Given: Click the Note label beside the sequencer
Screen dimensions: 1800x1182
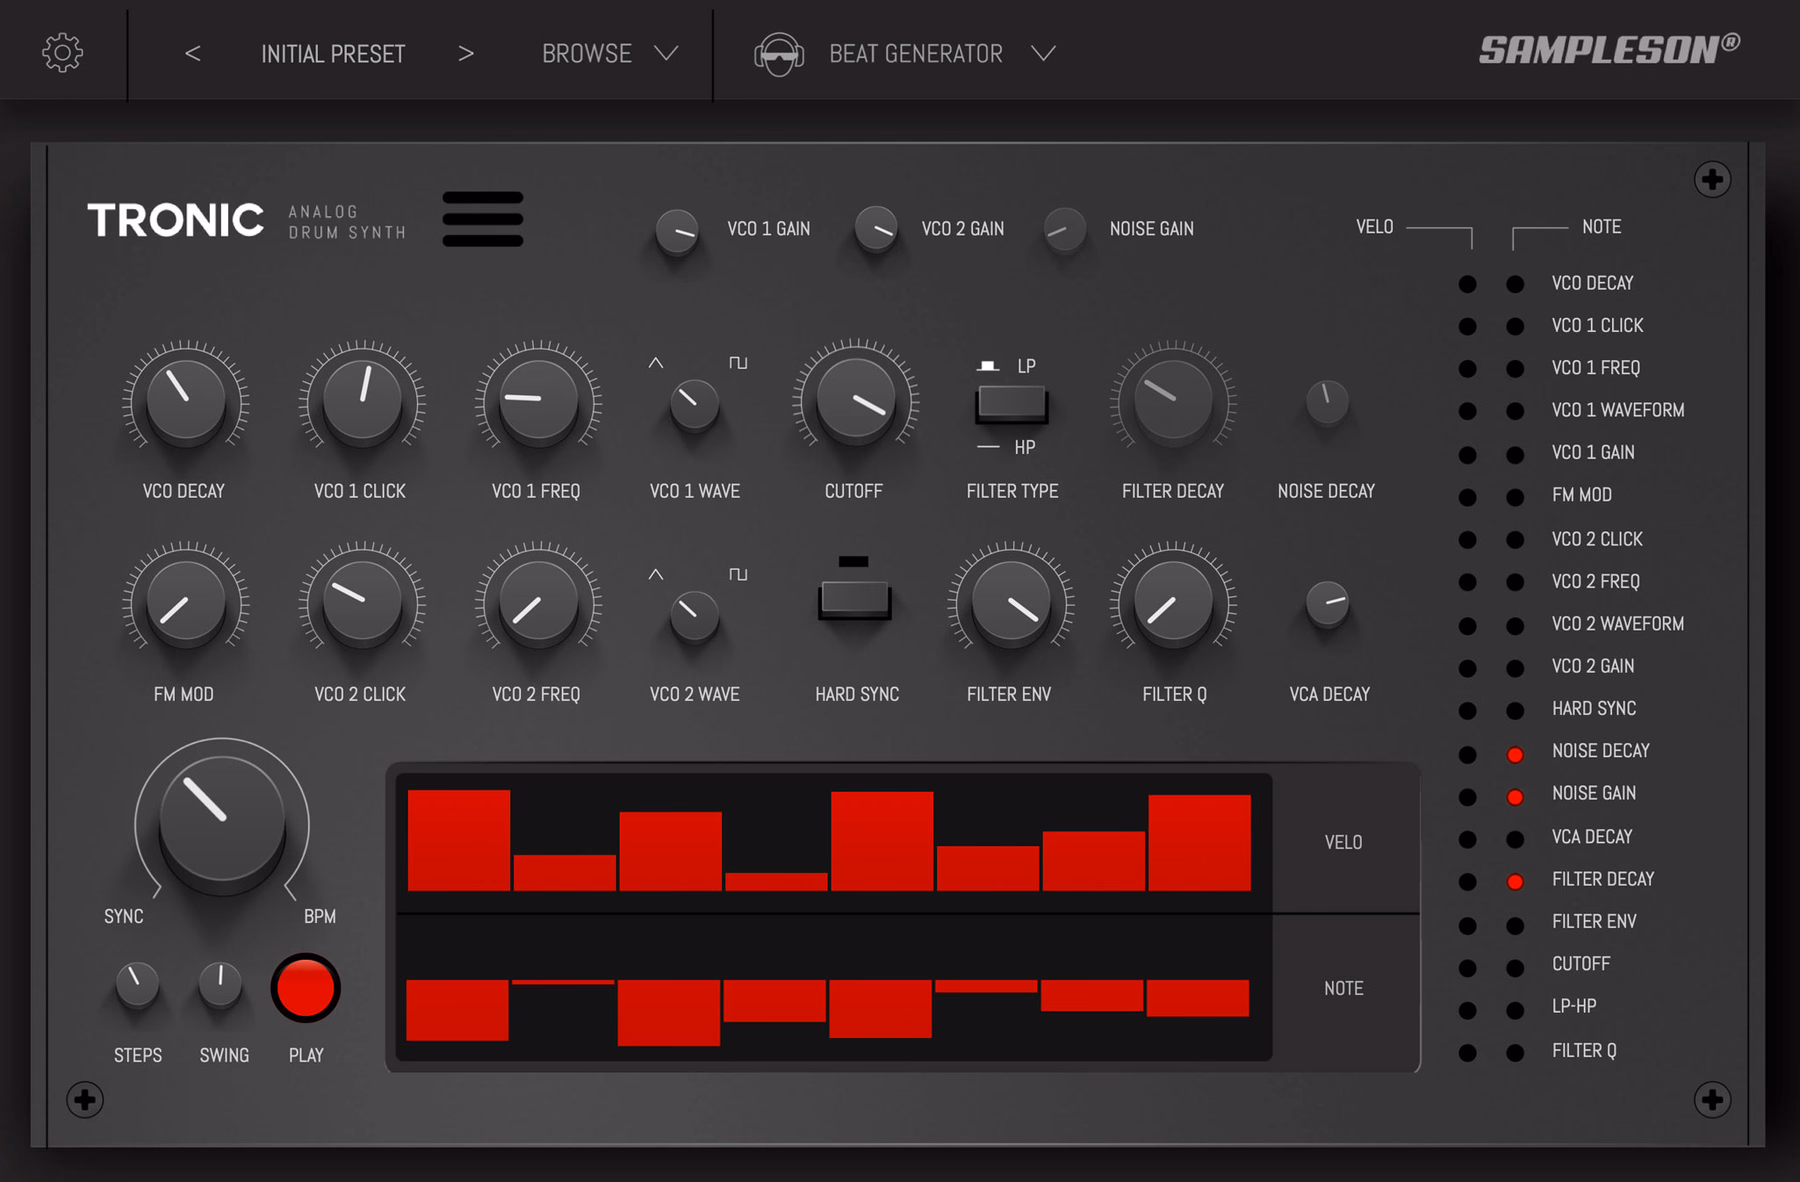Looking at the screenshot, I should (x=1343, y=988).
